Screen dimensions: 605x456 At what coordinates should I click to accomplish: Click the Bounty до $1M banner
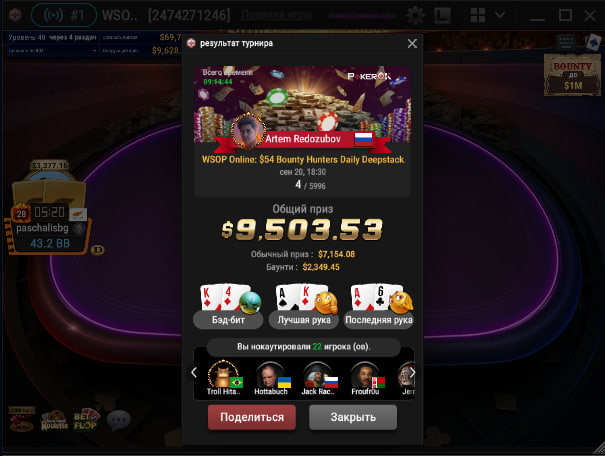[572, 75]
